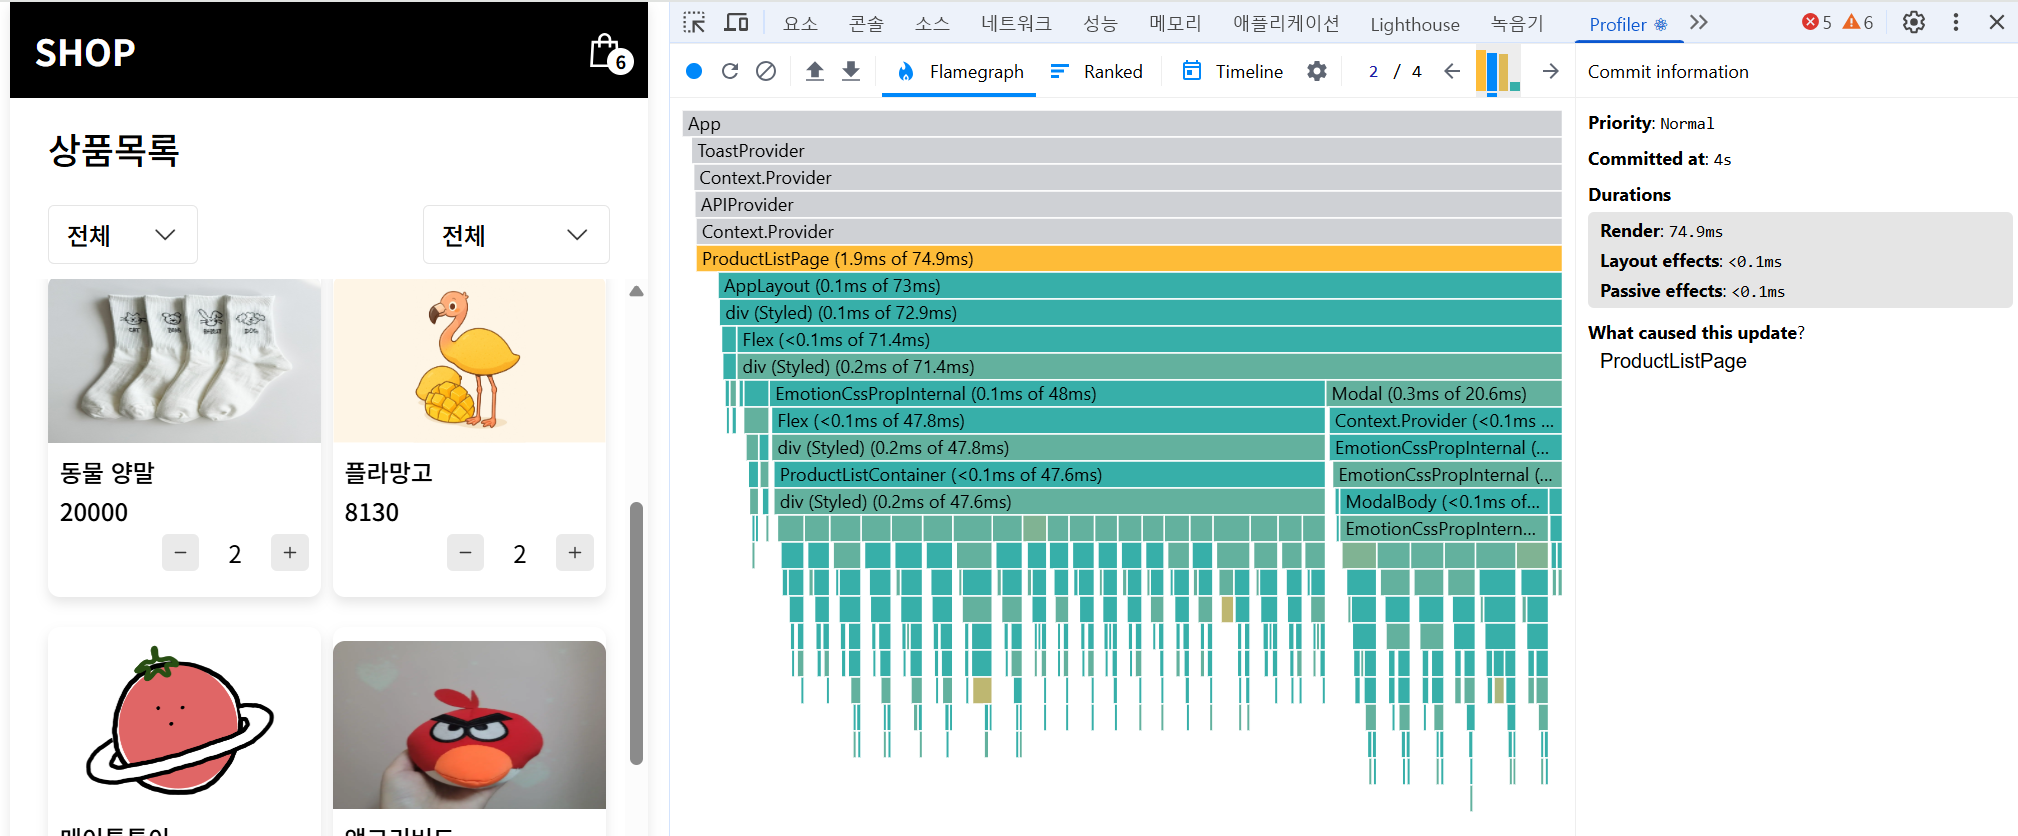Screen dimensions: 2018x836
Task: Open Profiler view settings gear
Action: (1317, 71)
